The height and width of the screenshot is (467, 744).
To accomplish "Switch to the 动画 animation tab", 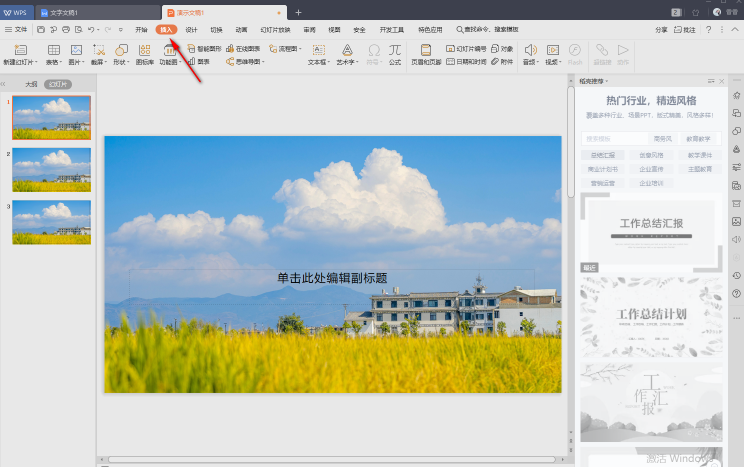I will click(241, 30).
